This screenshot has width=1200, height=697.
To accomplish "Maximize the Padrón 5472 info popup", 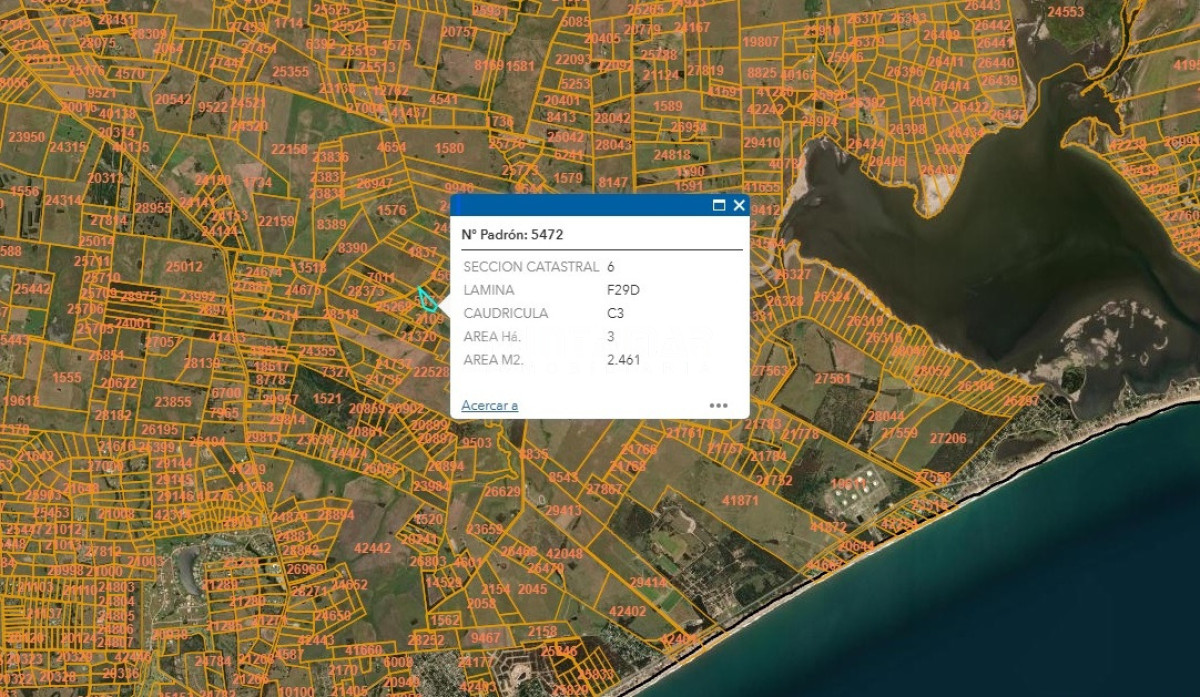I will pos(718,205).
